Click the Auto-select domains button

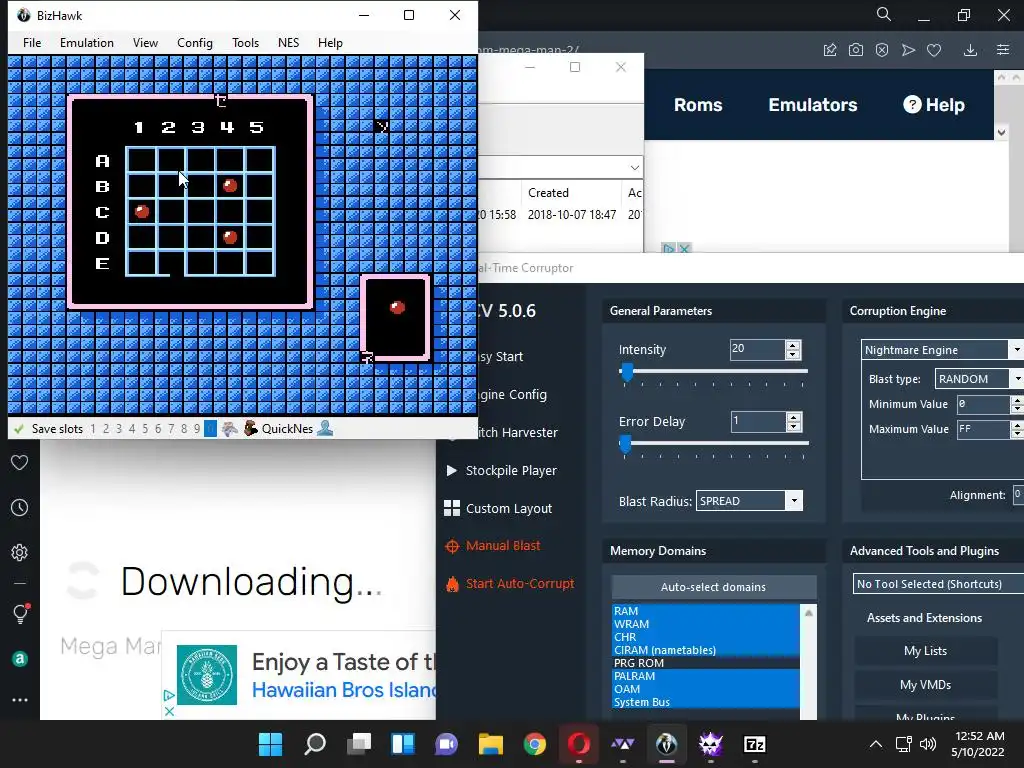[x=713, y=586]
